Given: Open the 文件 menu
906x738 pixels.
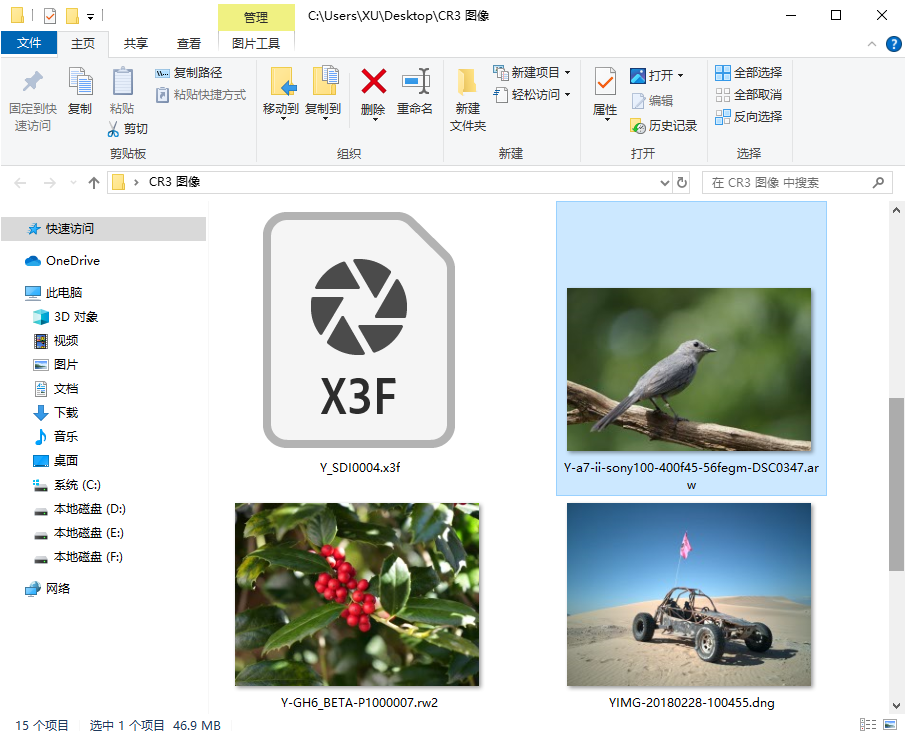Looking at the screenshot, I should tap(30, 43).
